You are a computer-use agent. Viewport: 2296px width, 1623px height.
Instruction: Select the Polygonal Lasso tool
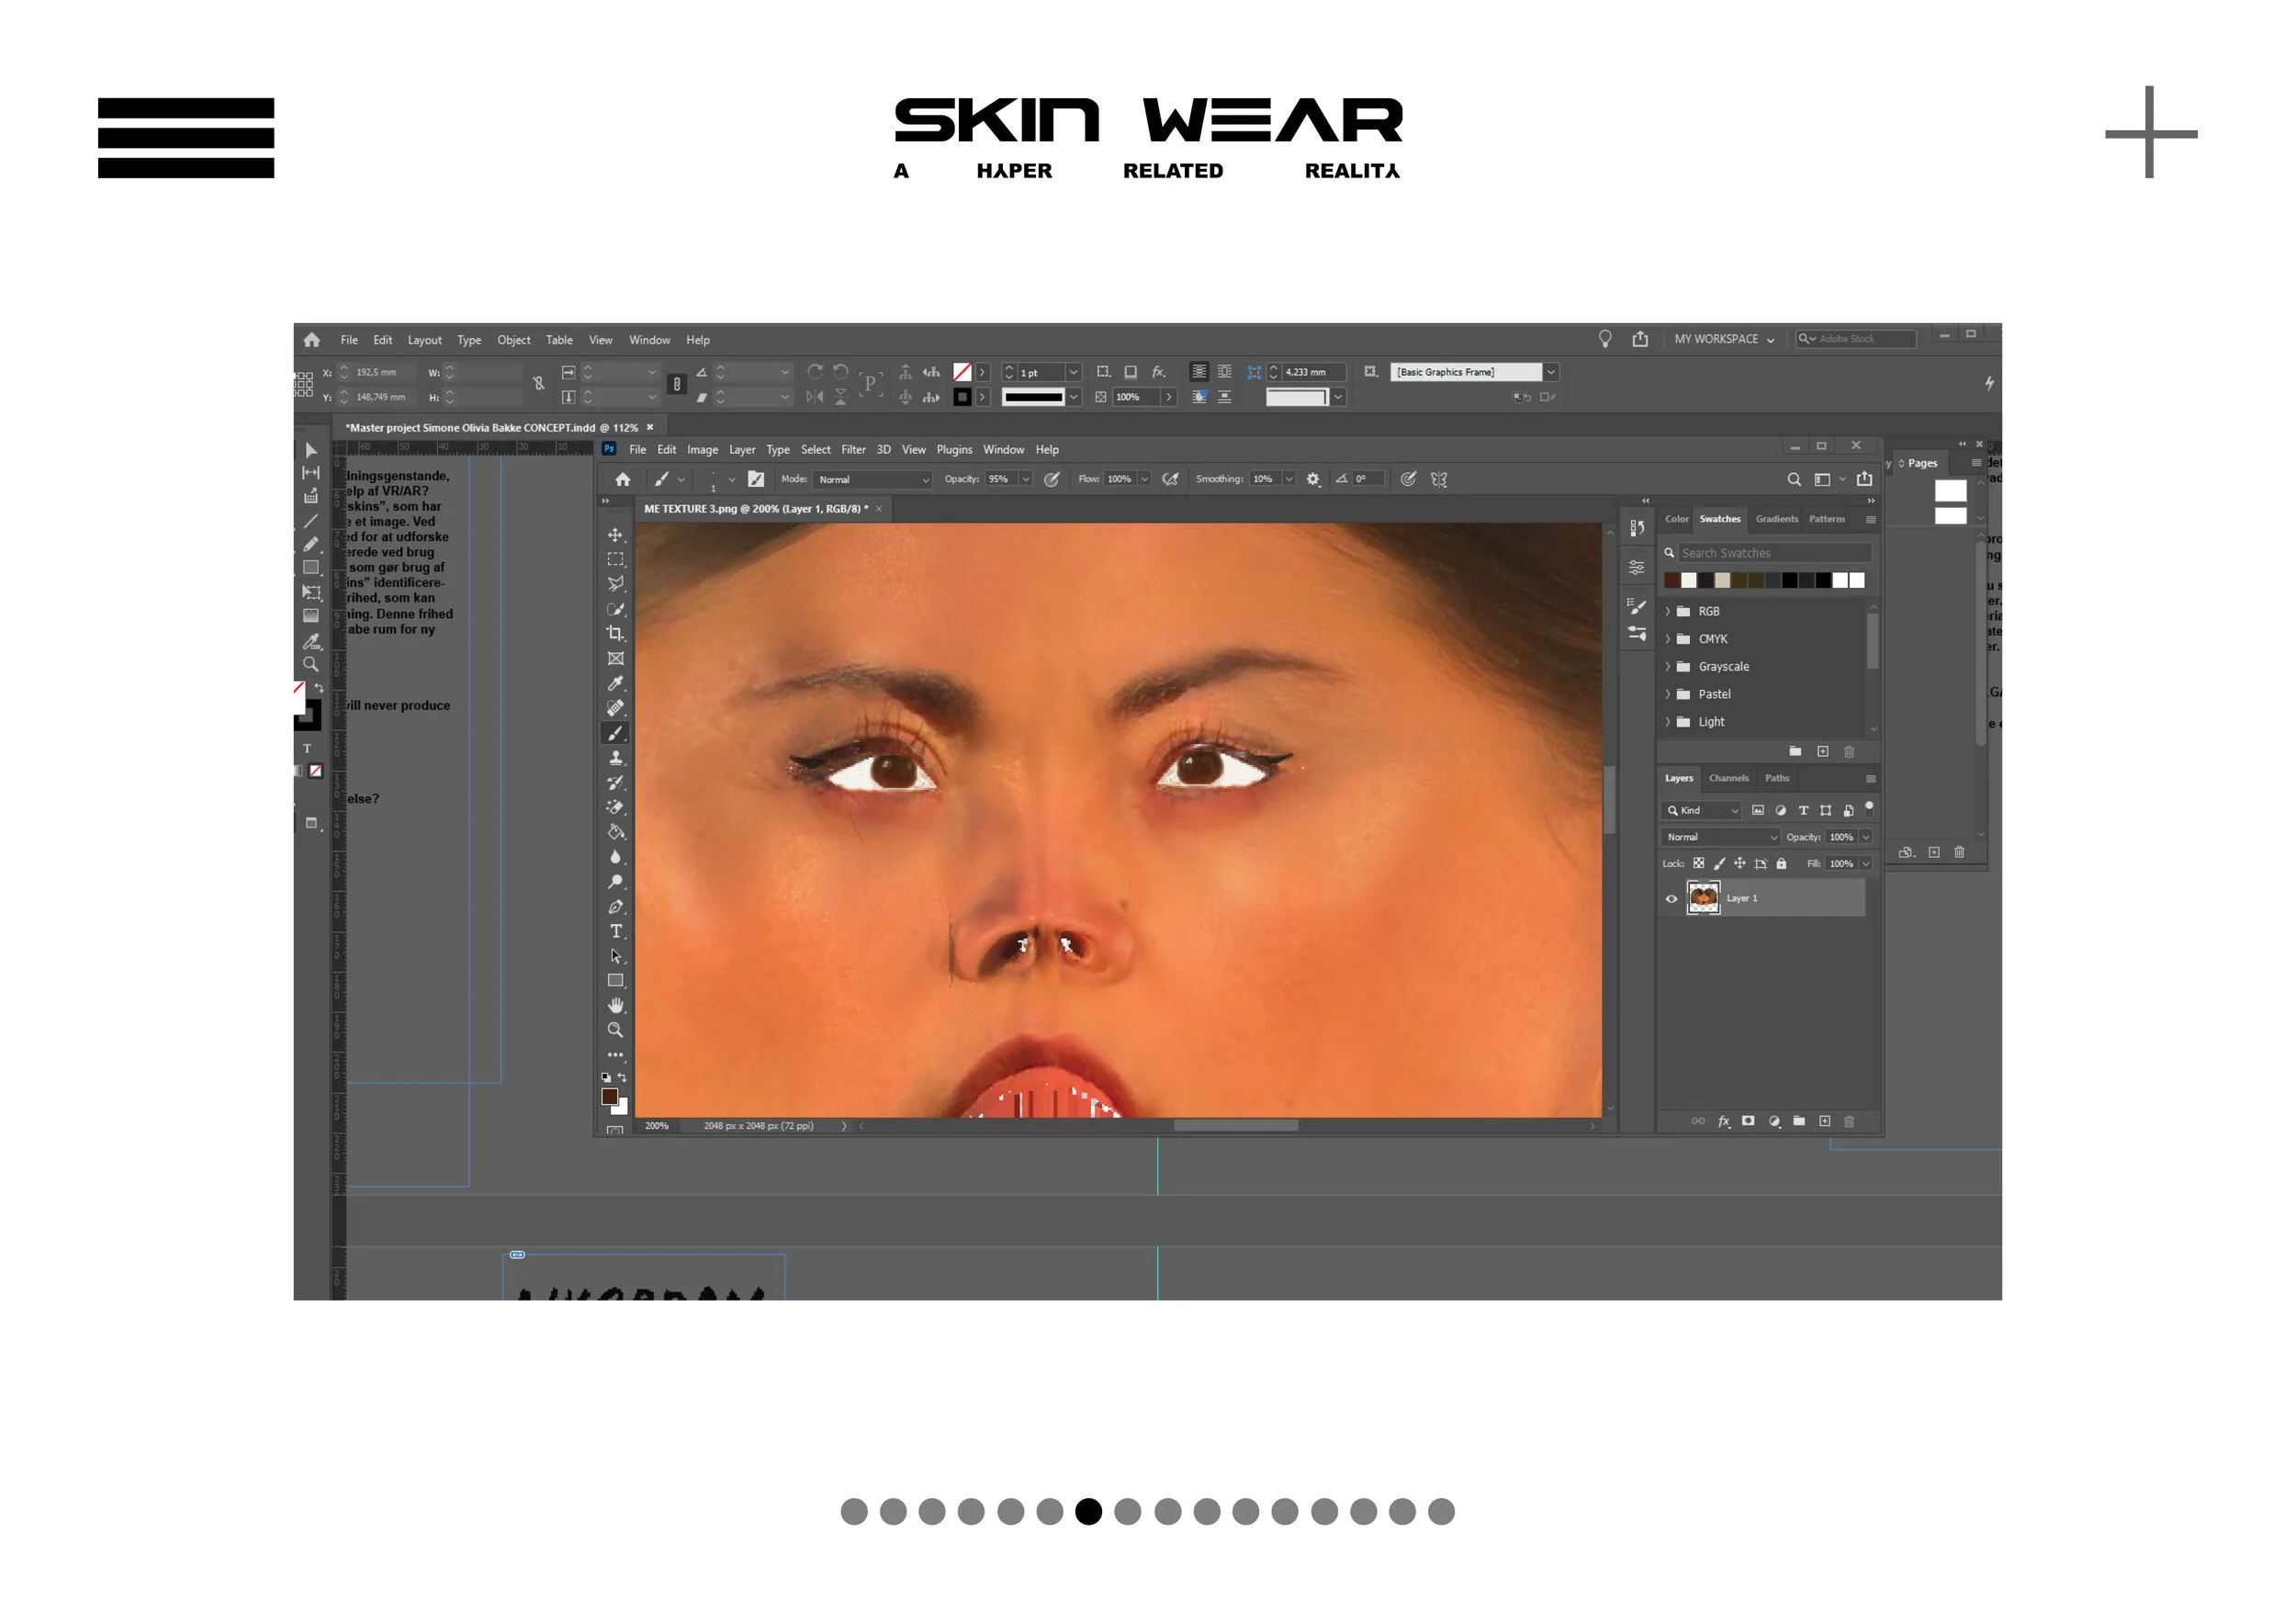click(x=615, y=584)
